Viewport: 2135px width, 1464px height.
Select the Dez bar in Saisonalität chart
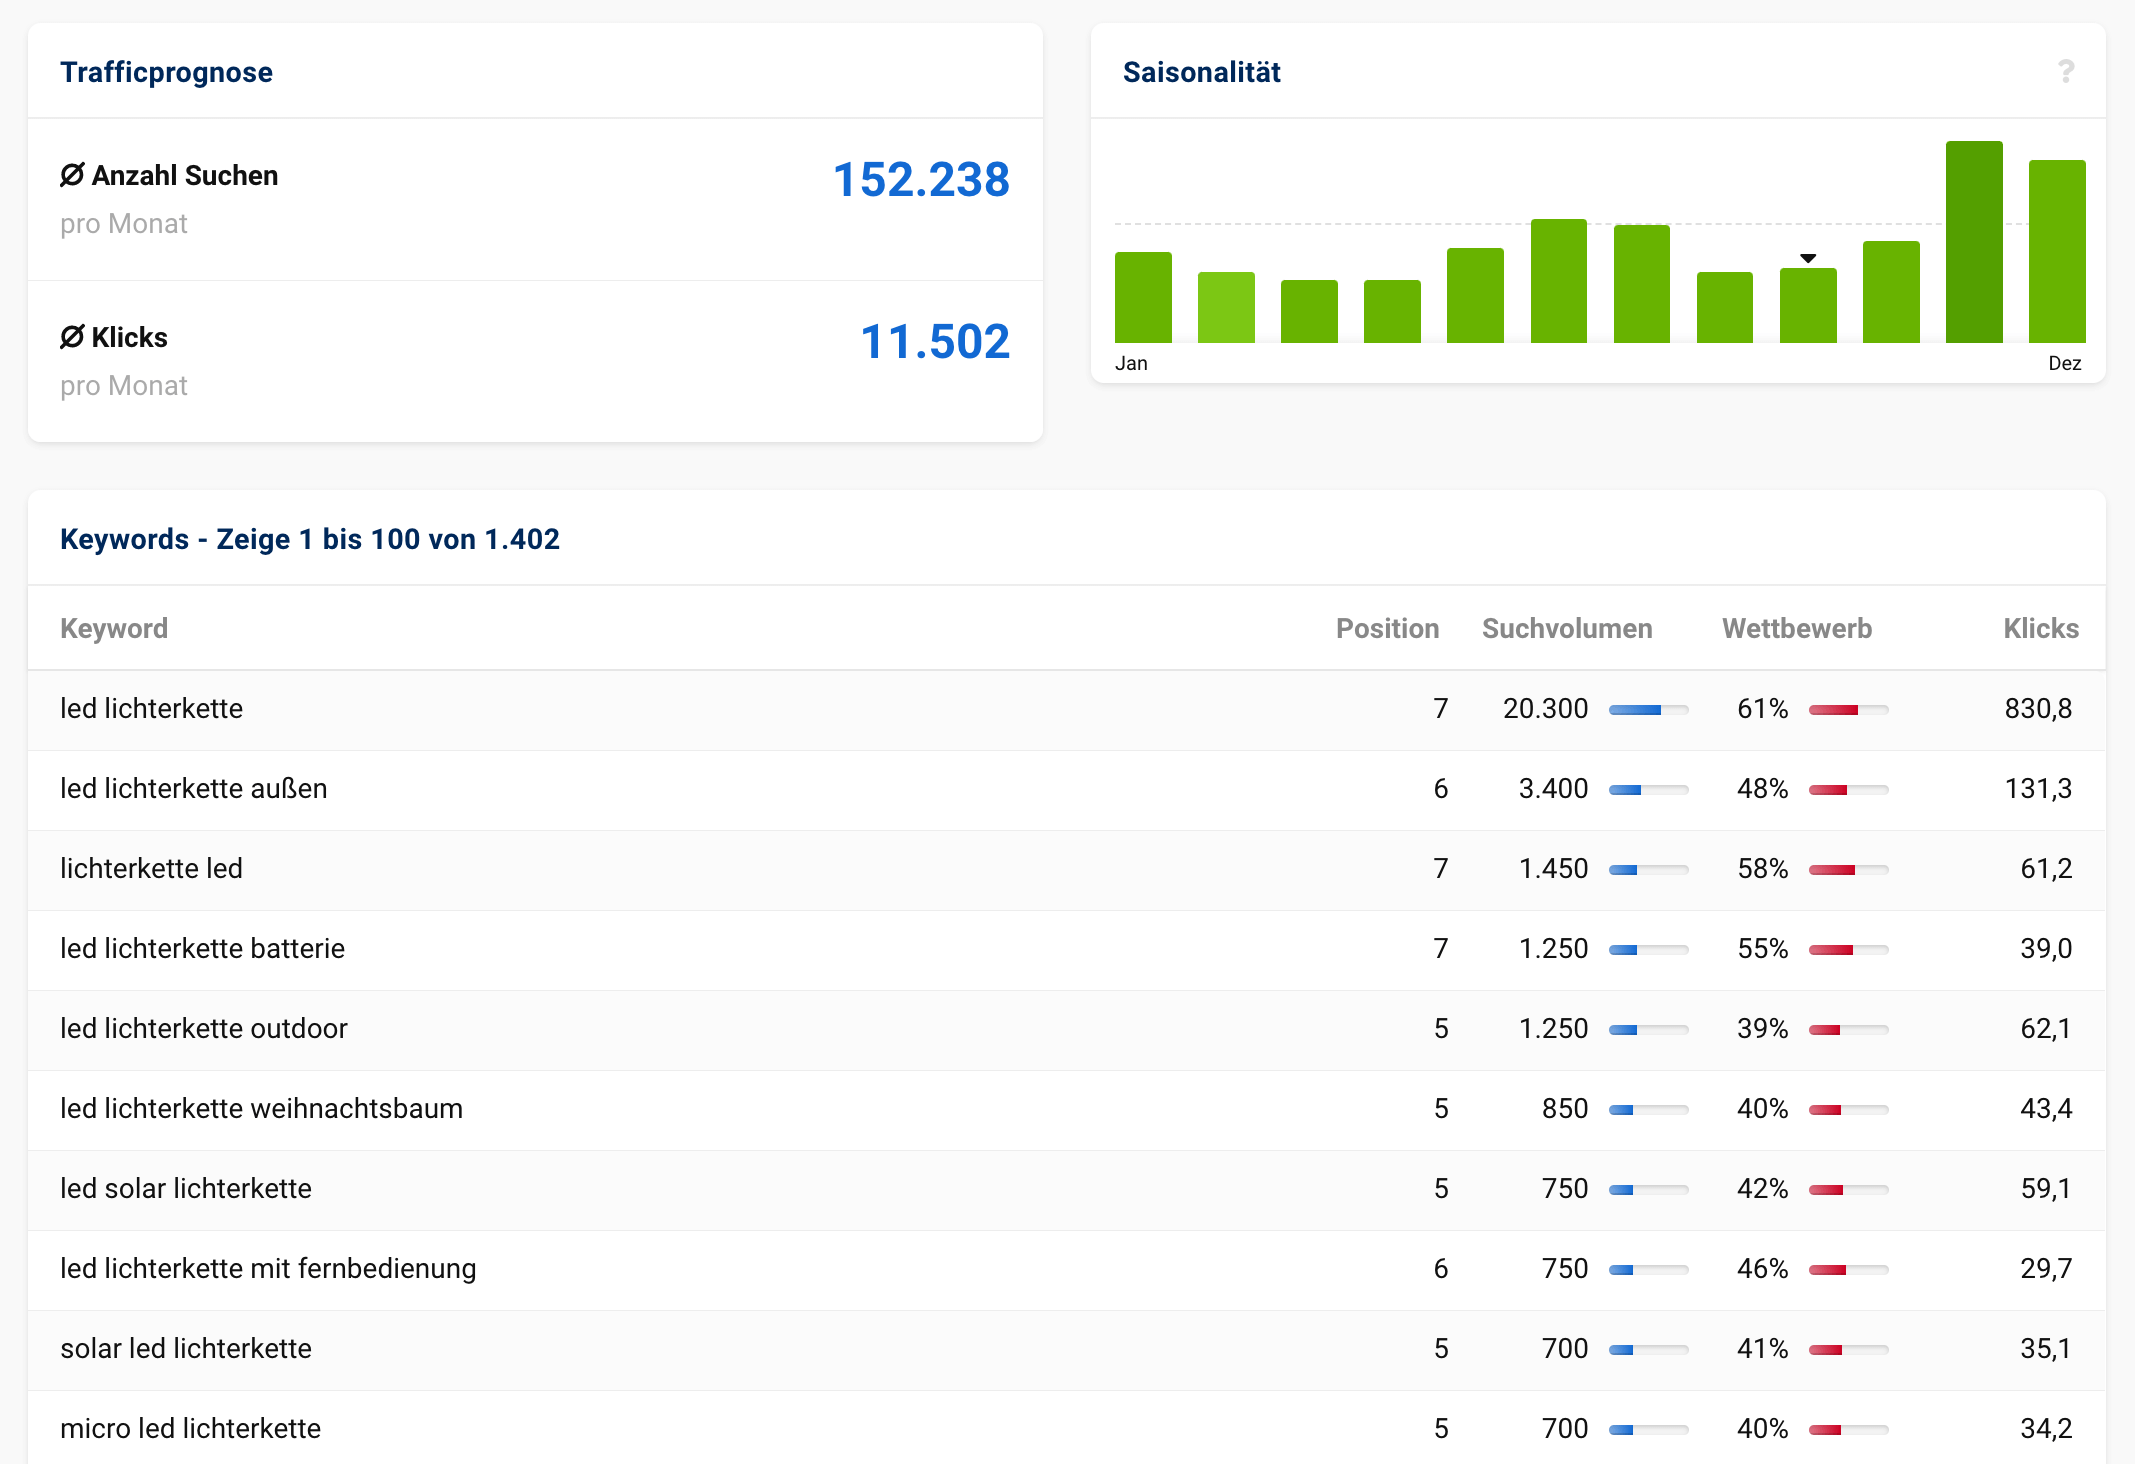[2057, 251]
